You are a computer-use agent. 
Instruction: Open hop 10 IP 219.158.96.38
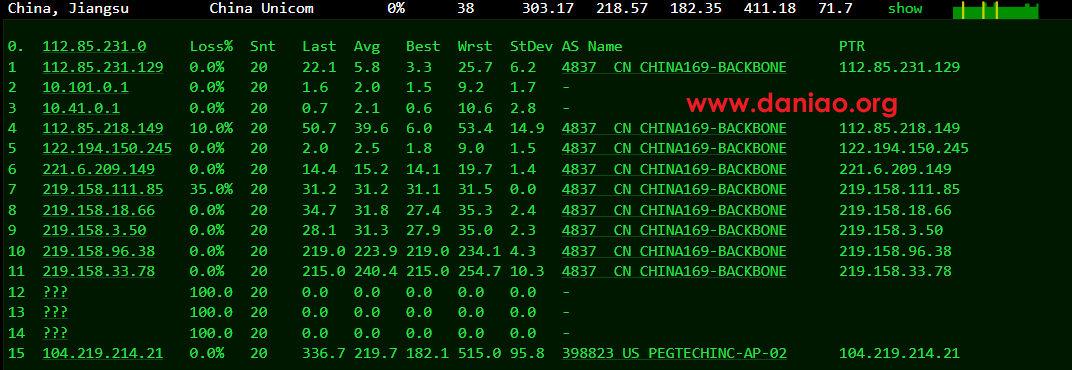pos(98,251)
